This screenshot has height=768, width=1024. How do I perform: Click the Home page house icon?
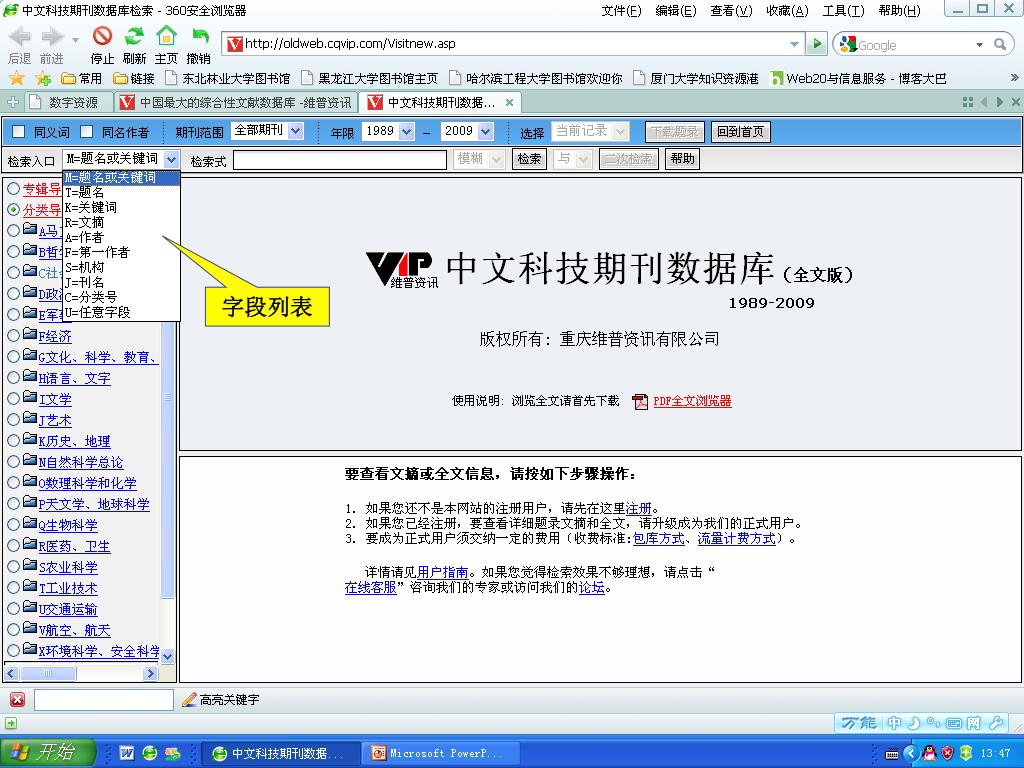tap(167, 36)
